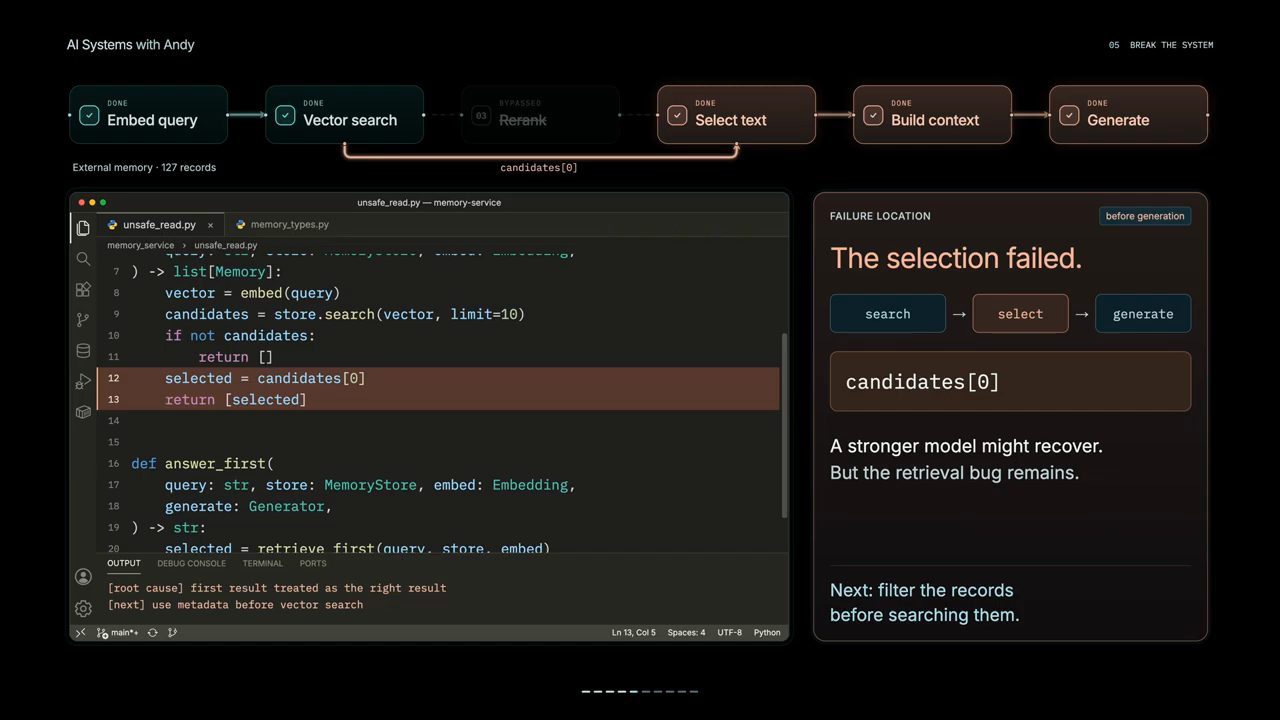Open the Accounts icon in activity bar
Screen dimensions: 1280x720
coord(83,577)
